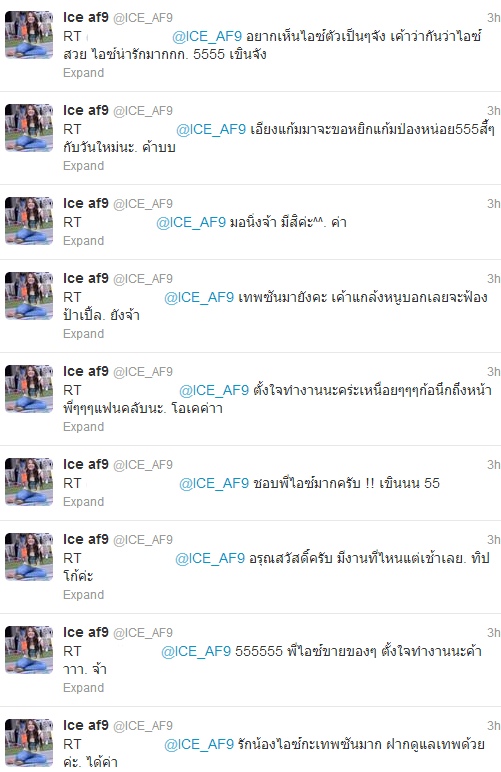
Task: Open the avatar beside the ชอบพี่ไอซ์มากครับ tweet
Action: coord(29,482)
